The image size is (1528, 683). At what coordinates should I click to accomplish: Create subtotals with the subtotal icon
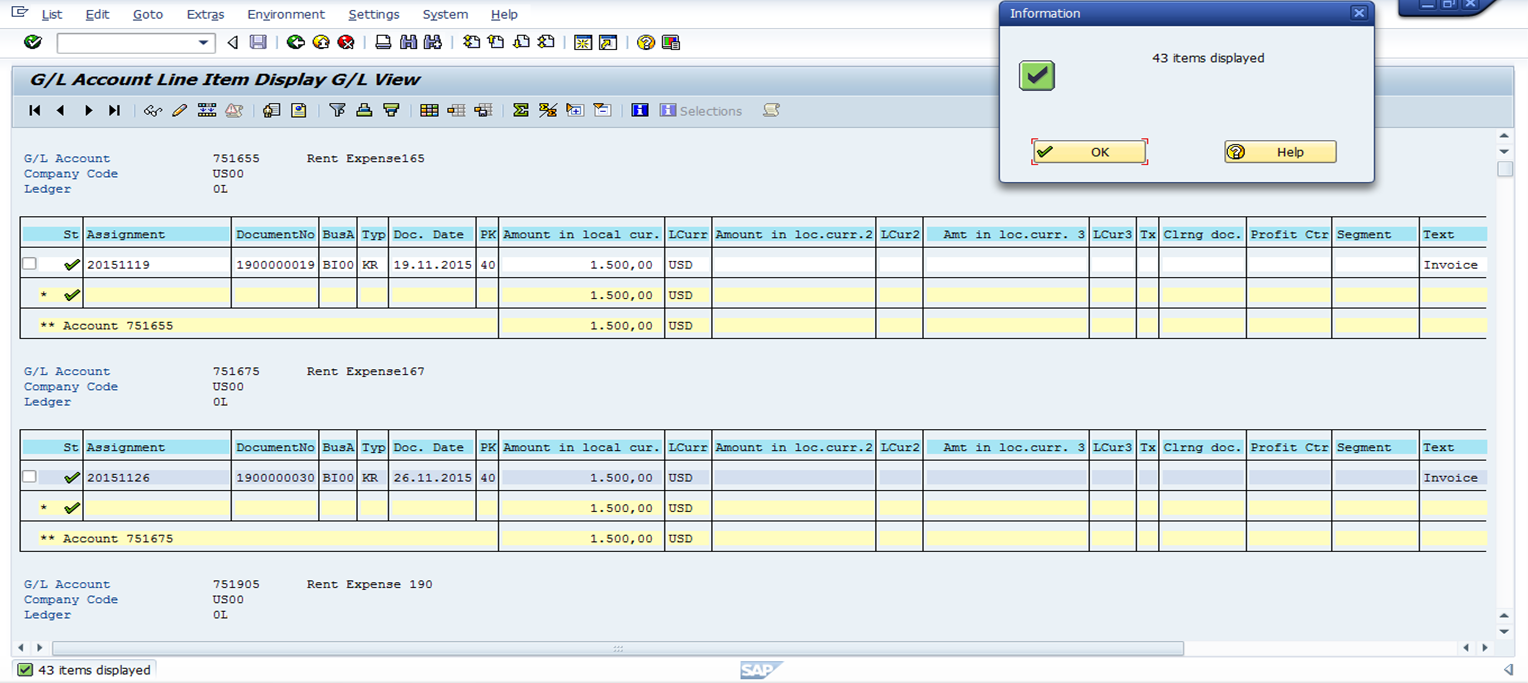pos(548,110)
